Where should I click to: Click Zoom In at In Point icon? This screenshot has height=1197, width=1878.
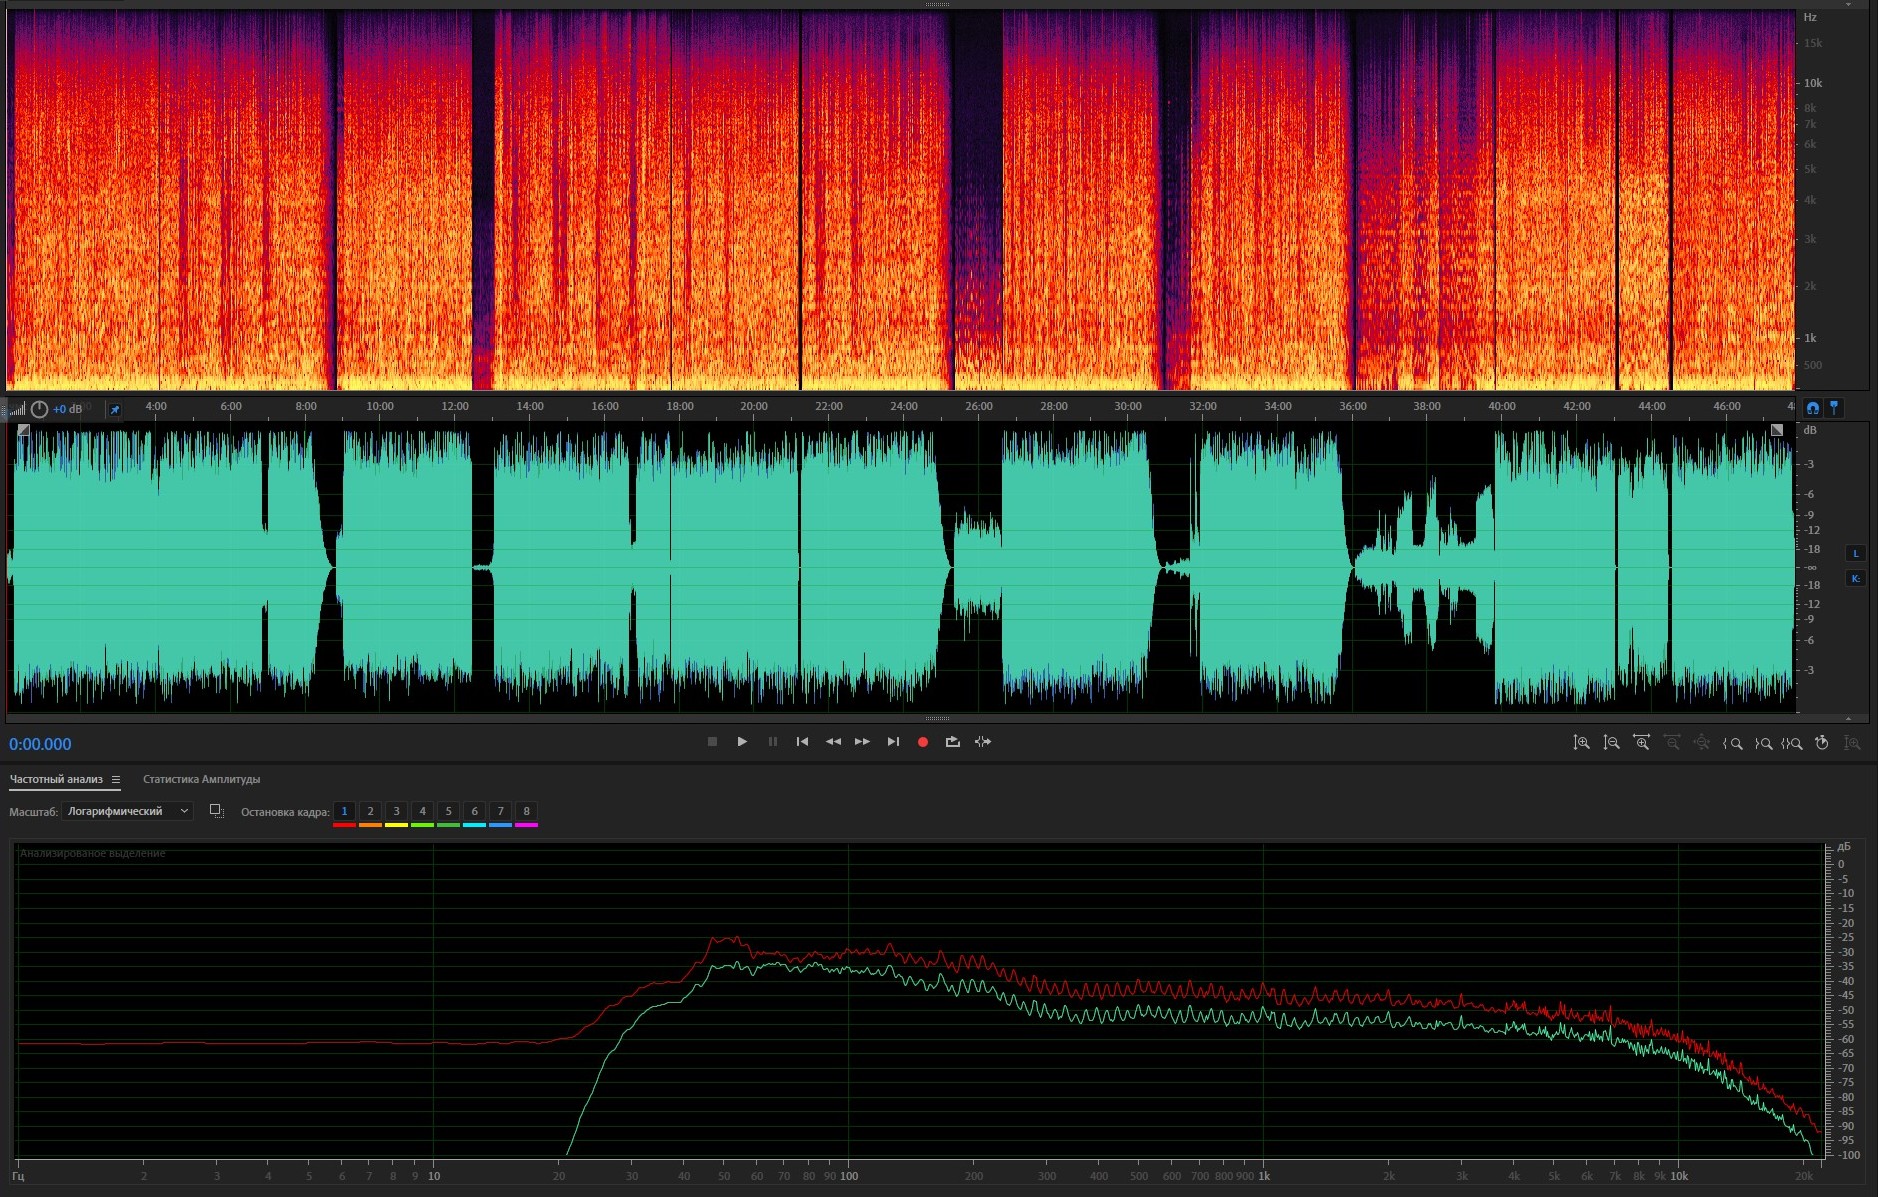point(1732,743)
